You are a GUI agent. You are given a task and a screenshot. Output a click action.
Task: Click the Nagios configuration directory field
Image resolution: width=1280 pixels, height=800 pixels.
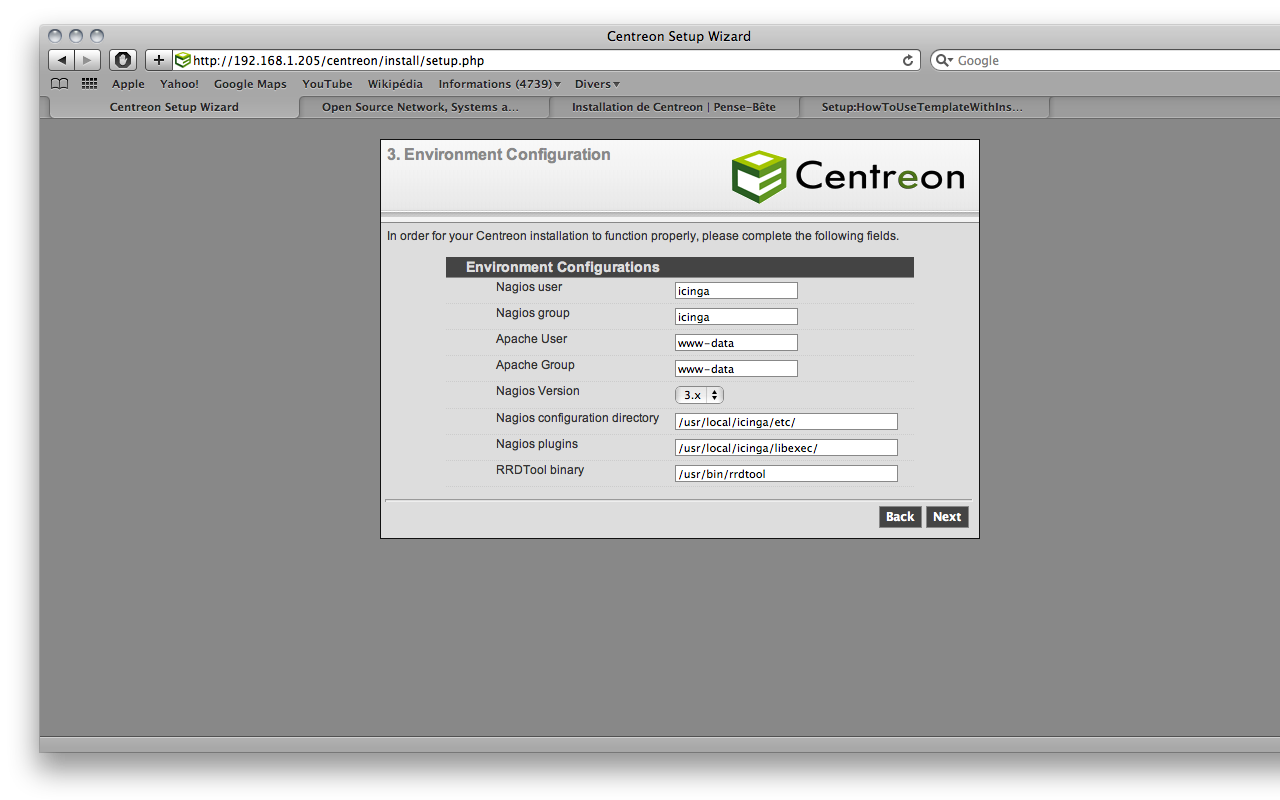[786, 422]
